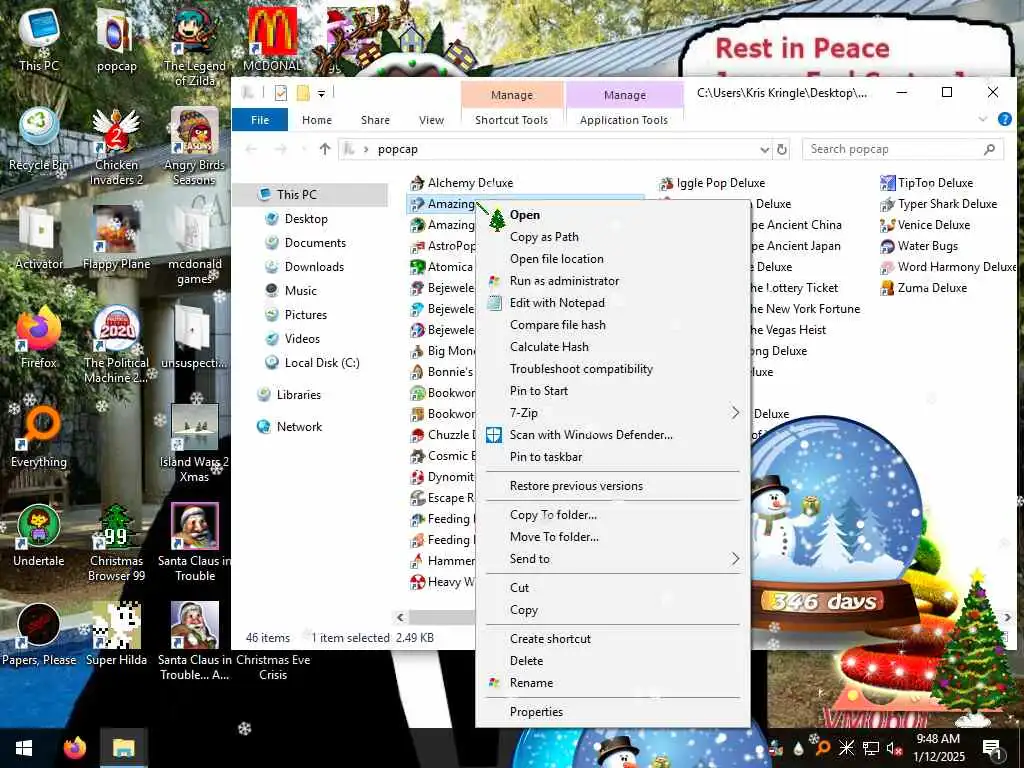This screenshot has width=1024, height=768.
Task: Select Zuma Deluxe in the file list
Action: [923, 287]
